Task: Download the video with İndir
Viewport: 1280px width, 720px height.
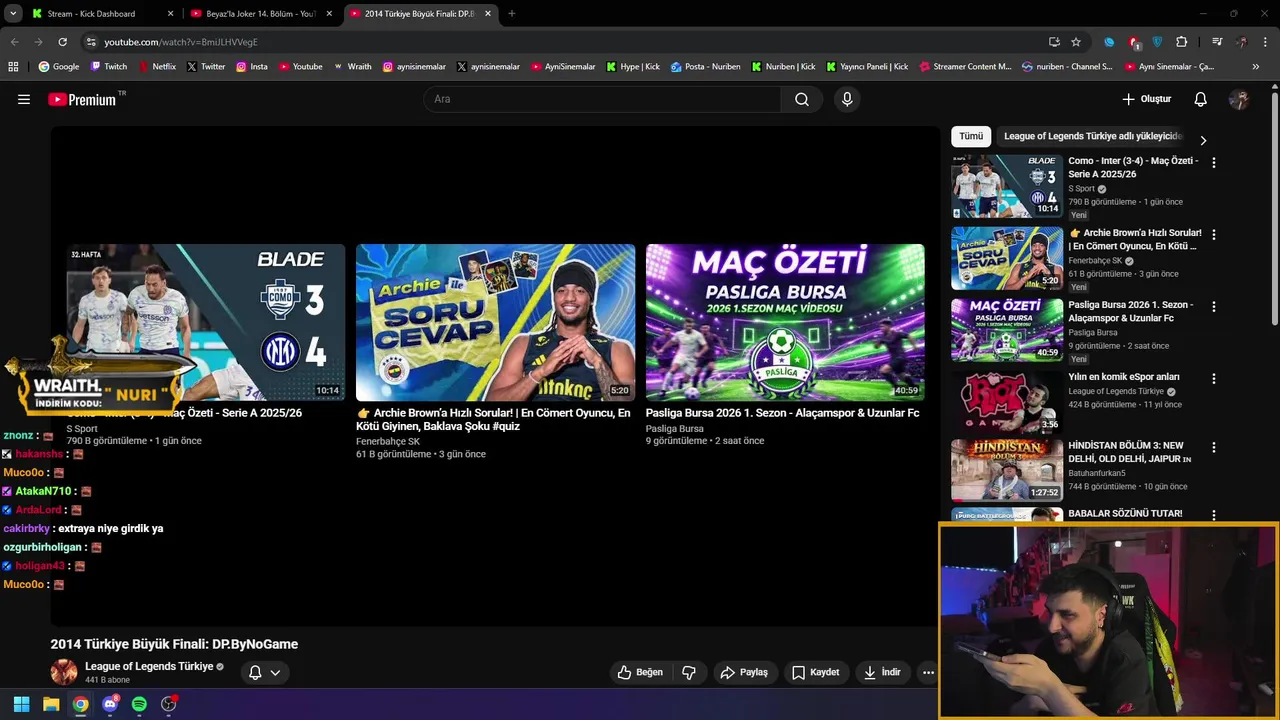Action: pos(883,672)
